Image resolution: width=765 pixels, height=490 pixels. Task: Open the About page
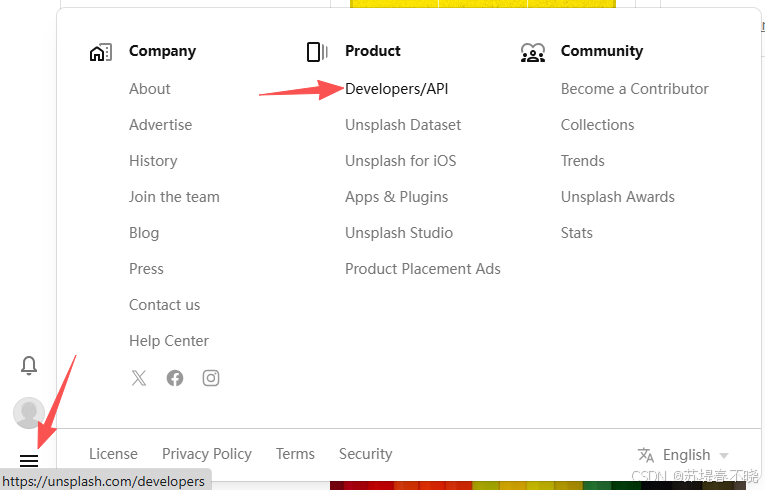[x=149, y=89]
